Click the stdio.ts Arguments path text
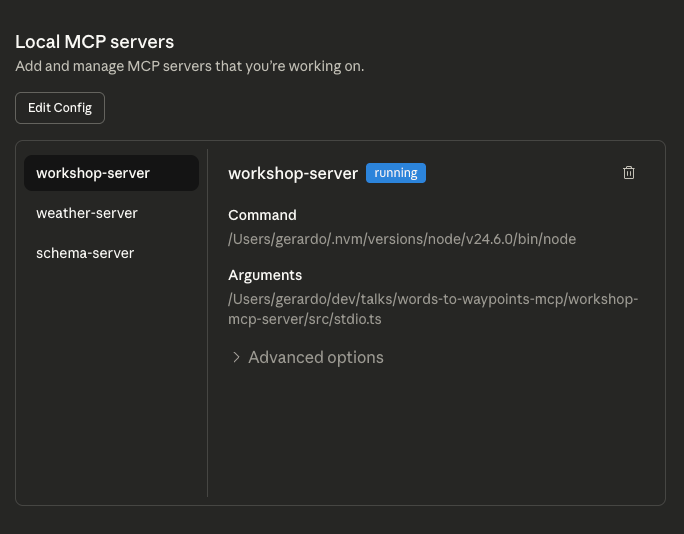Viewport: 684px width, 534px height. 433,309
